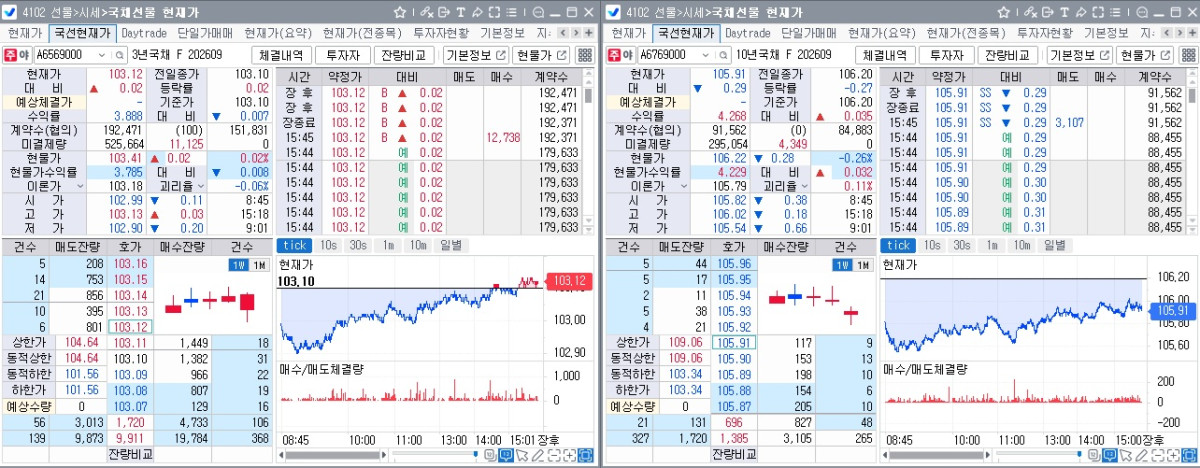This screenshot has height=468, width=1200.
Task: Click the fit-all icon under right chart
Action: tap(1189, 455)
